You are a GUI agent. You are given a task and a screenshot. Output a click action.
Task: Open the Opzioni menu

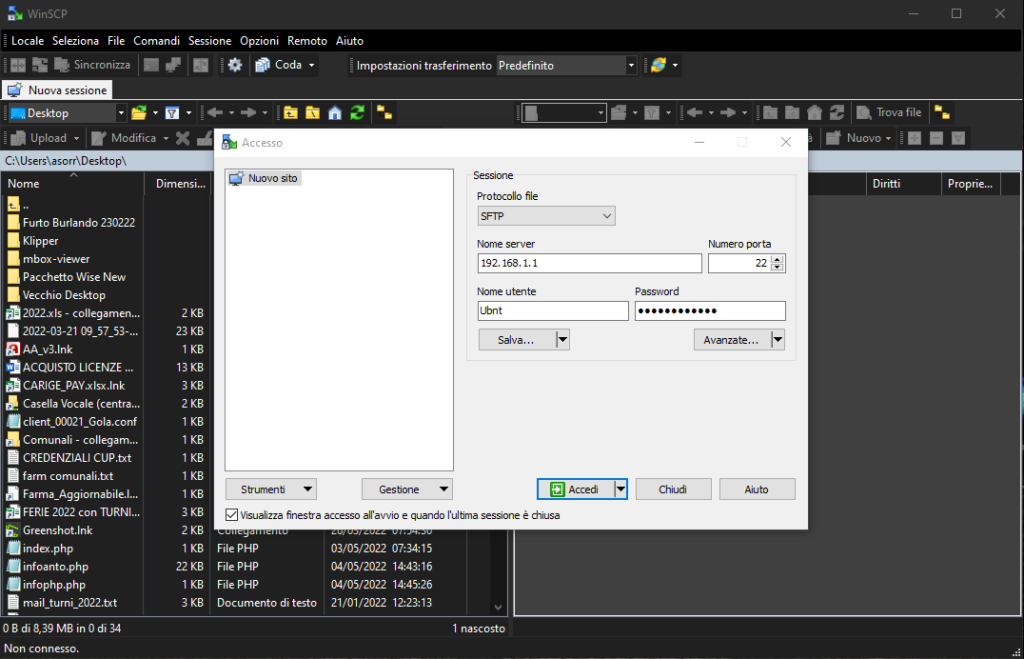coord(259,40)
